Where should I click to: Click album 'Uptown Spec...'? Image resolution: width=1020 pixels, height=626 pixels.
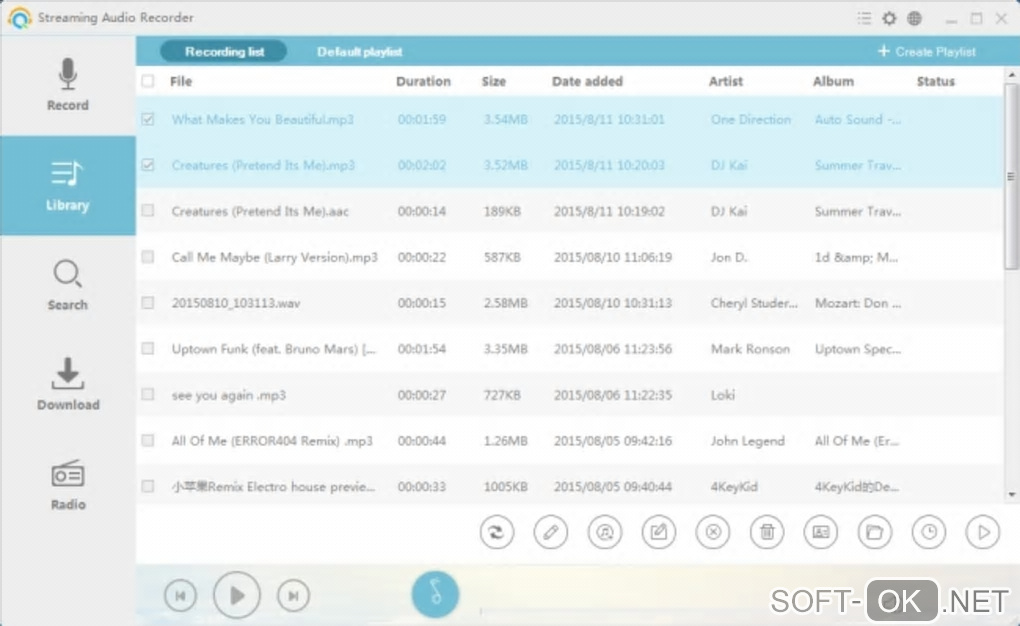[x=858, y=349]
